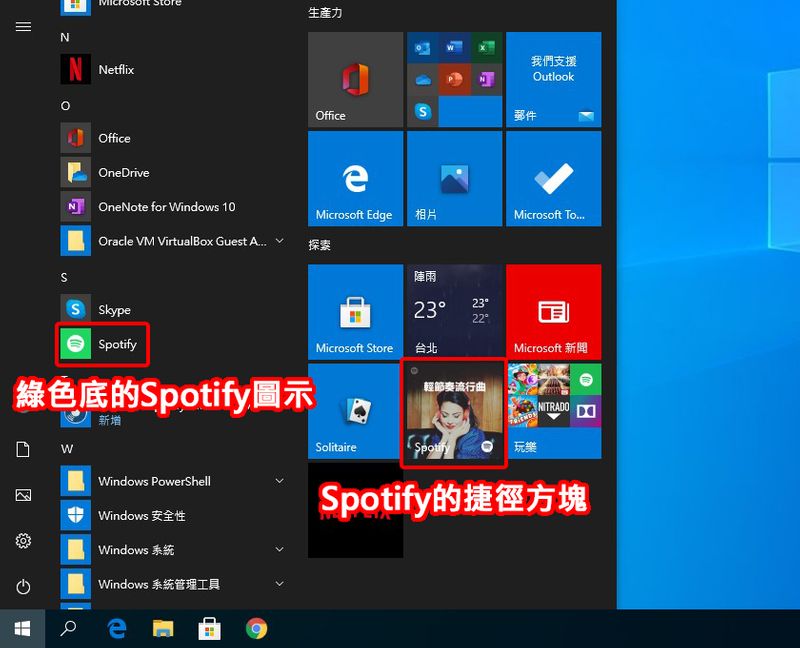The width and height of the screenshot is (800, 648).
Task: Launch Office from the app list
Action: [171, 138]
